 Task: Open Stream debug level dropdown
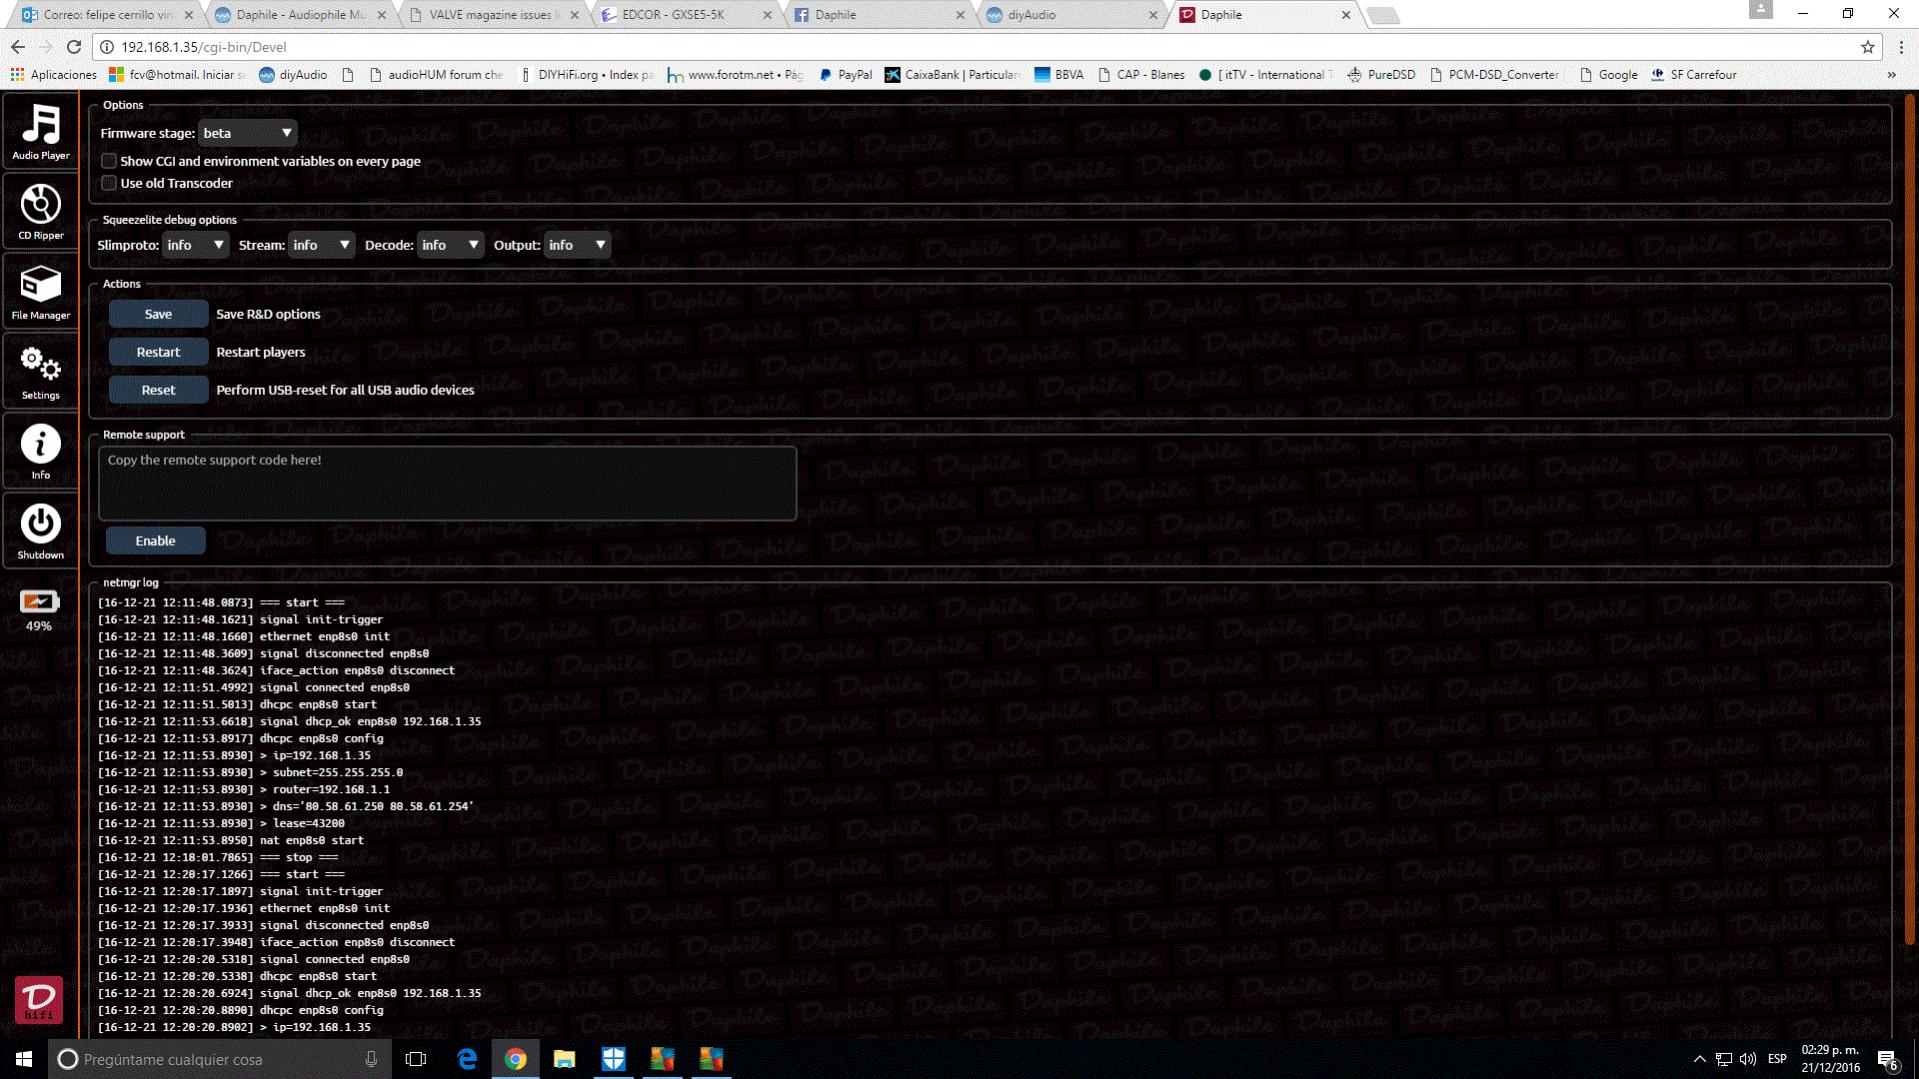tap(321, 245)
